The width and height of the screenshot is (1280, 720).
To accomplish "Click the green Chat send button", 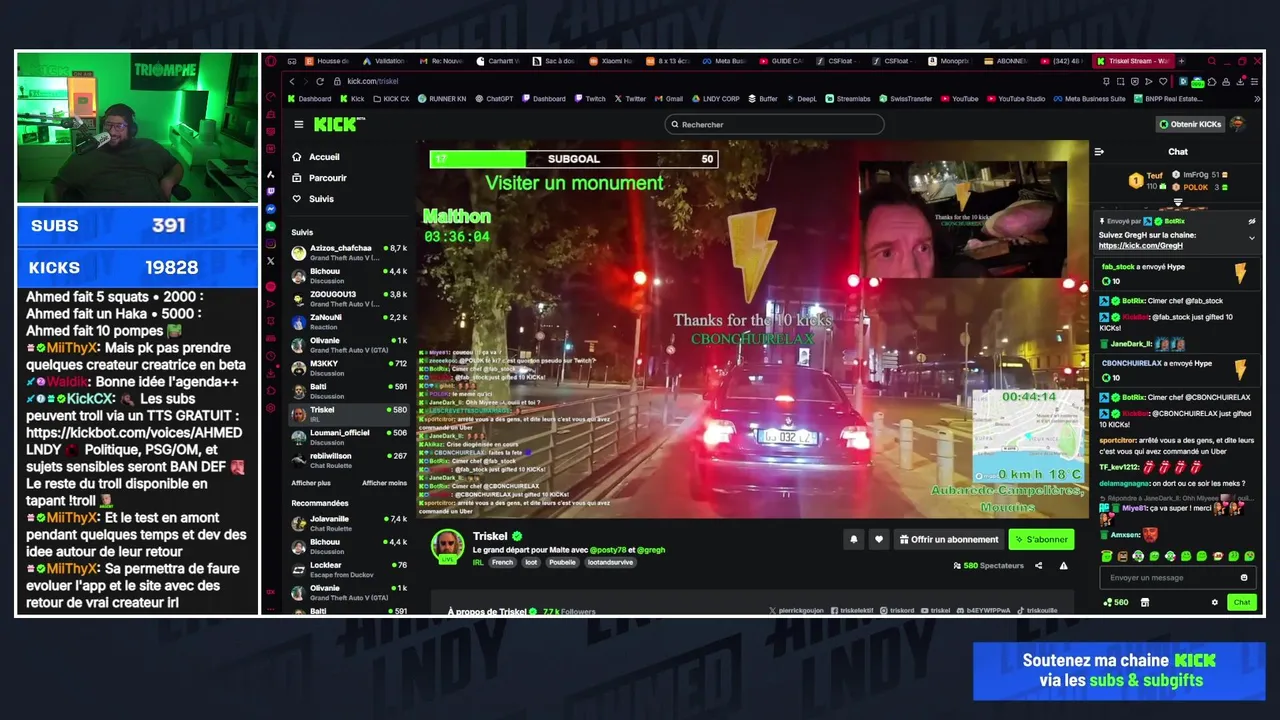I will [1242, 602].
